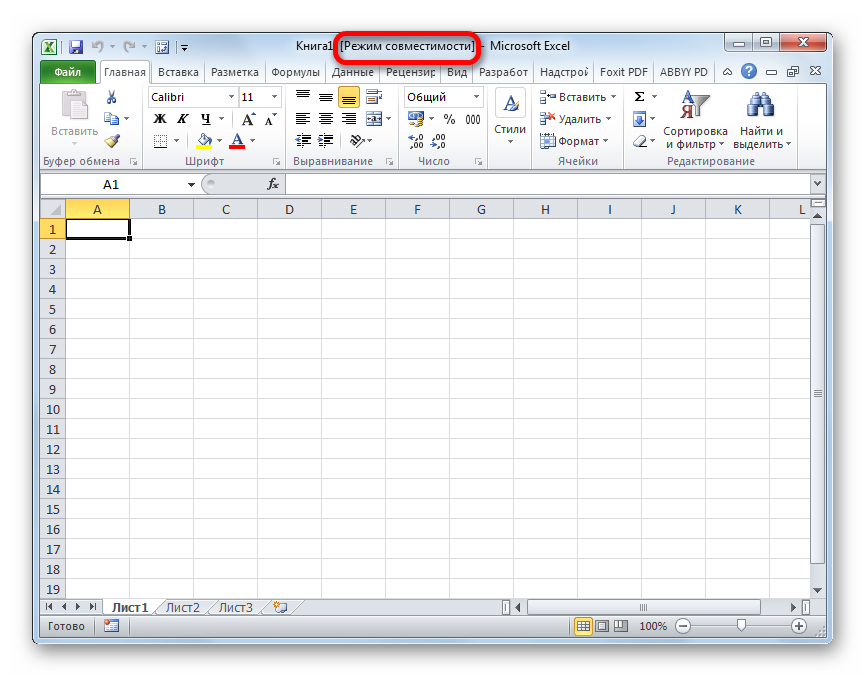Open the green Файл menu button
The image size is (866, 677).
pos(67,72)
